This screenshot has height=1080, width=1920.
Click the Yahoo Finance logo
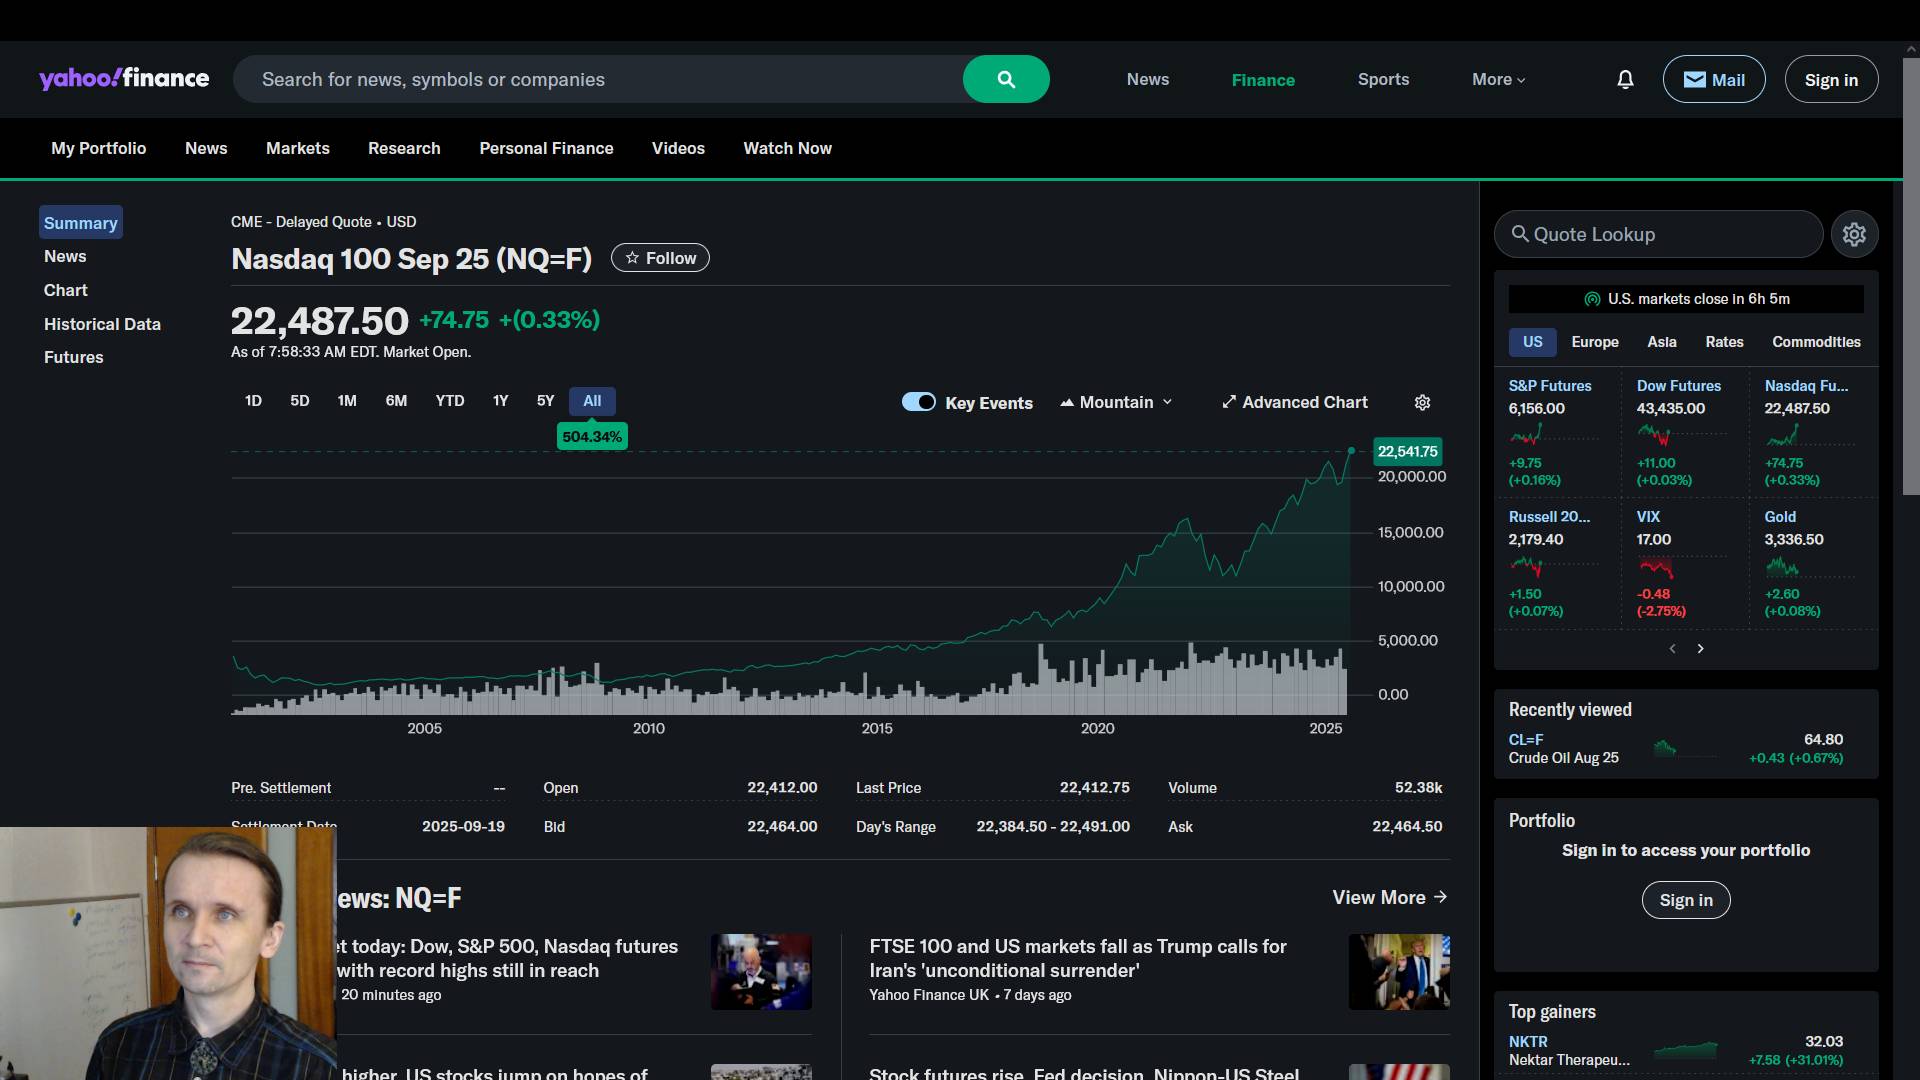pos(124,79)
